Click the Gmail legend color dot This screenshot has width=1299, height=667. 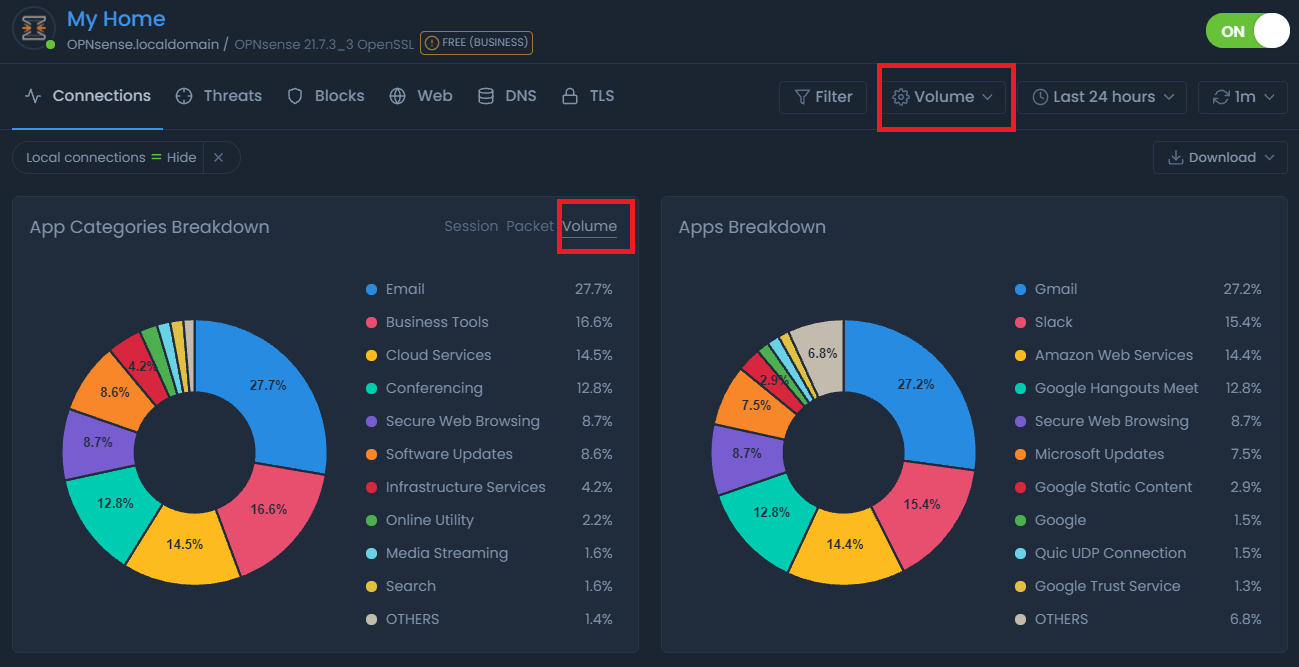(1020, 289)
